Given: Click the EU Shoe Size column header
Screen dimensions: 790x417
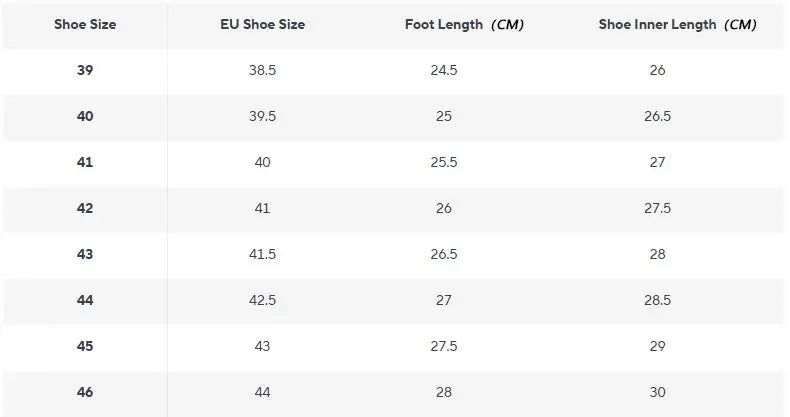Looking at the screenshot, I should tap(262, 24).
